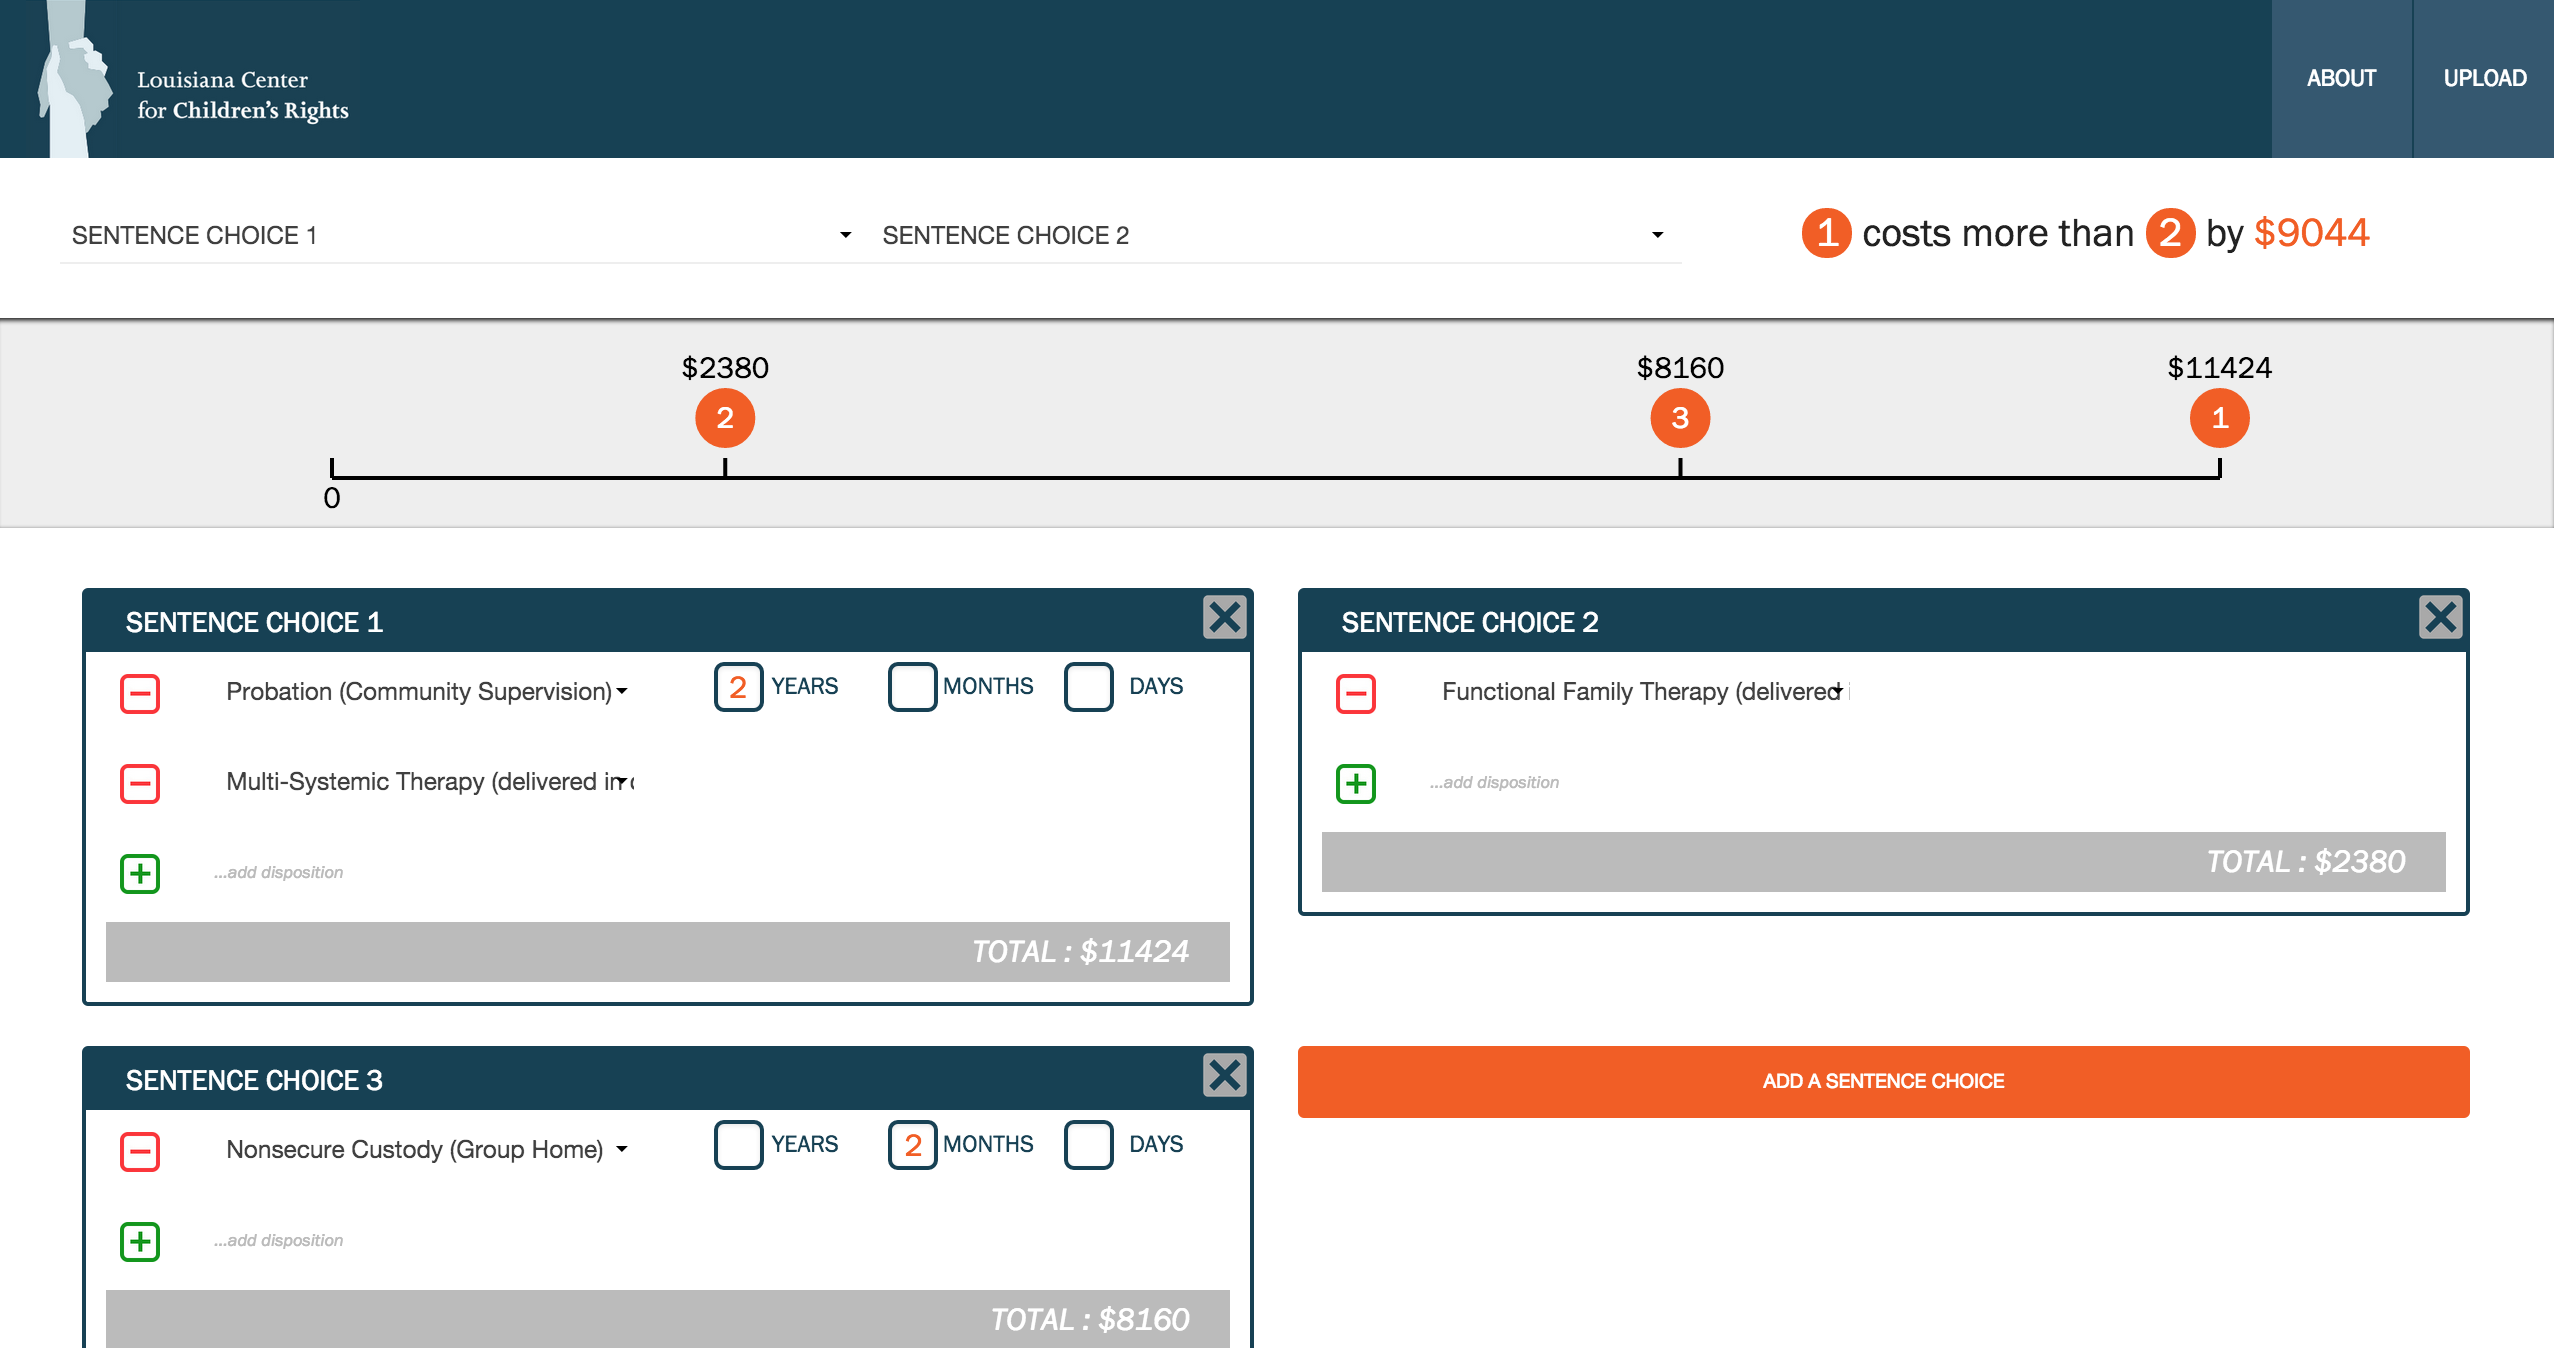Open the UPLOAD page
Screen dimensions: 2554x1348
[x=2484, y=78]
